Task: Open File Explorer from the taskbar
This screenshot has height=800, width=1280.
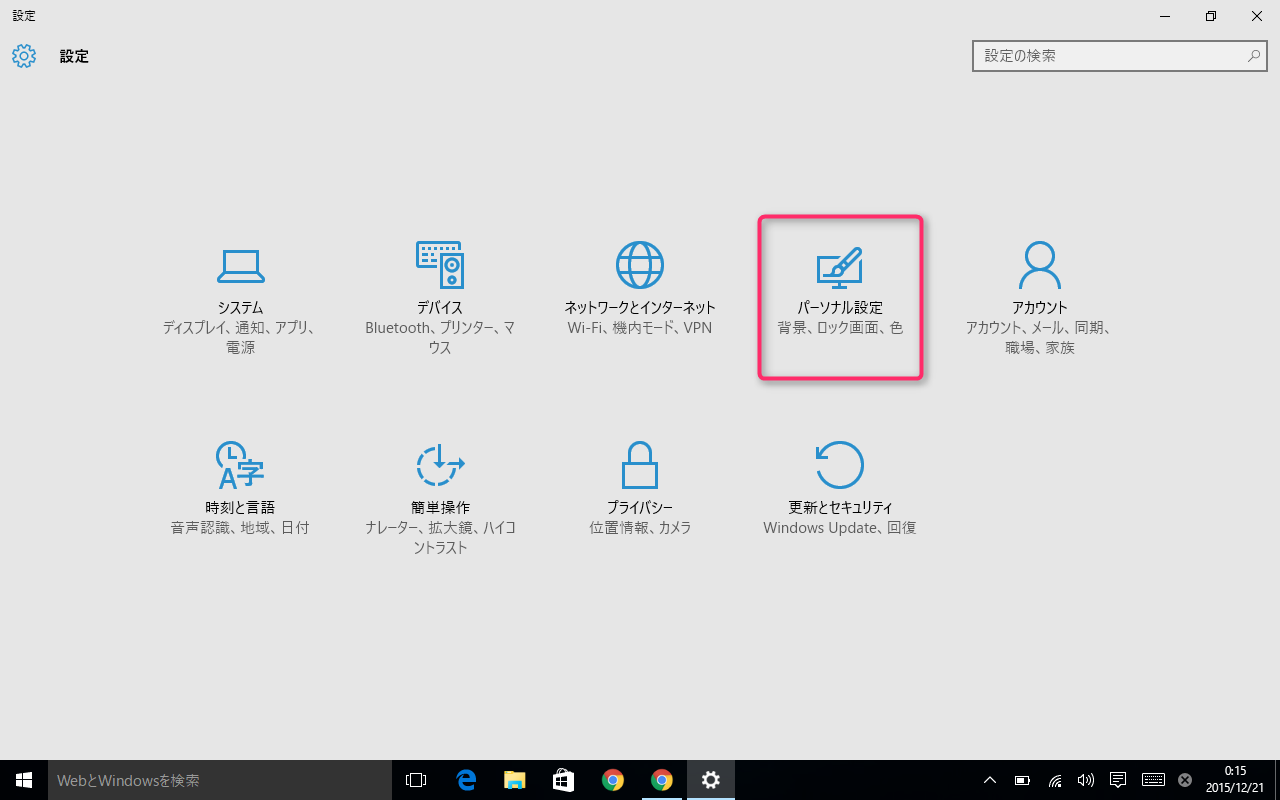Action: tap(515, 780)
